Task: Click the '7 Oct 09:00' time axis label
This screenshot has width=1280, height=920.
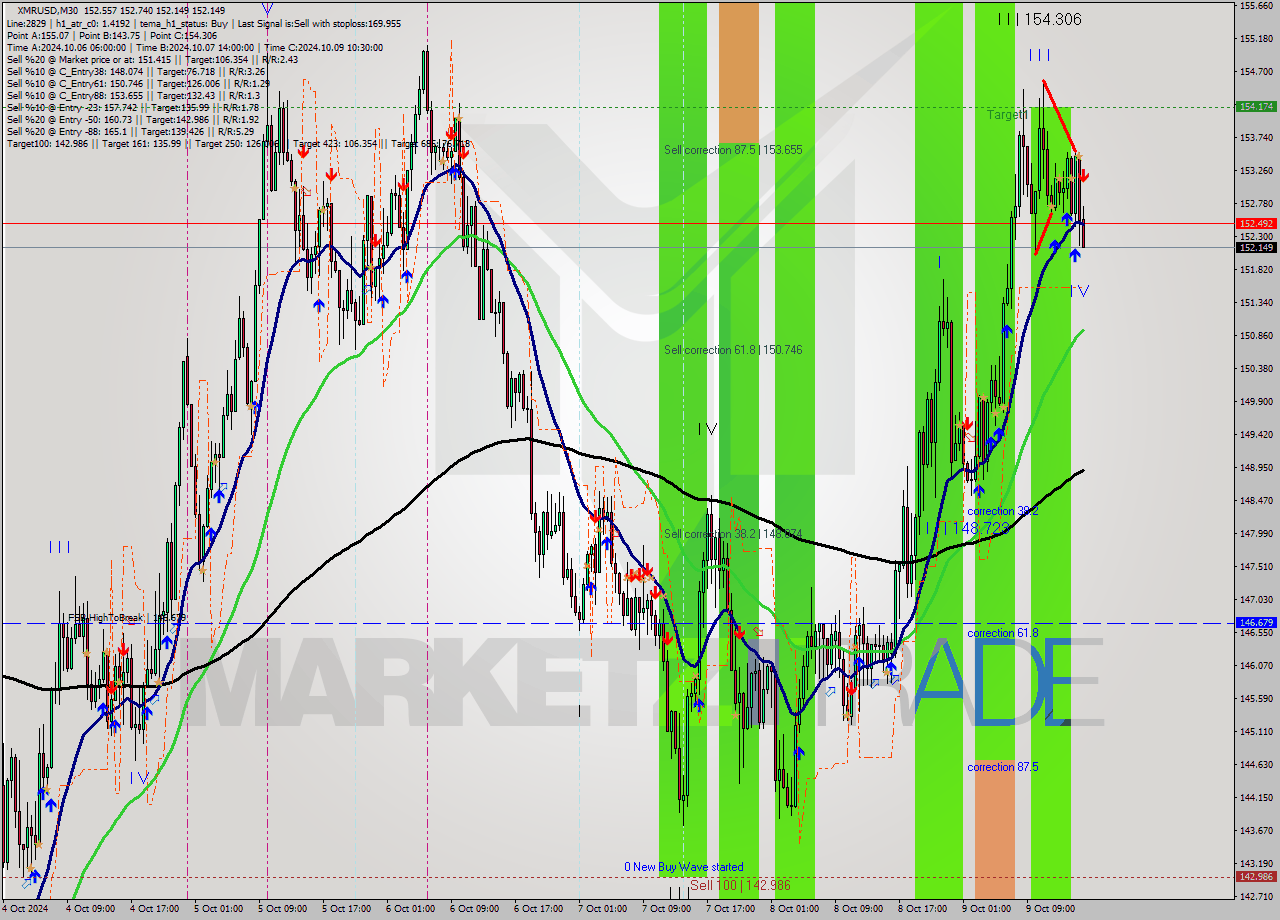Action: [x=668, y=909]
